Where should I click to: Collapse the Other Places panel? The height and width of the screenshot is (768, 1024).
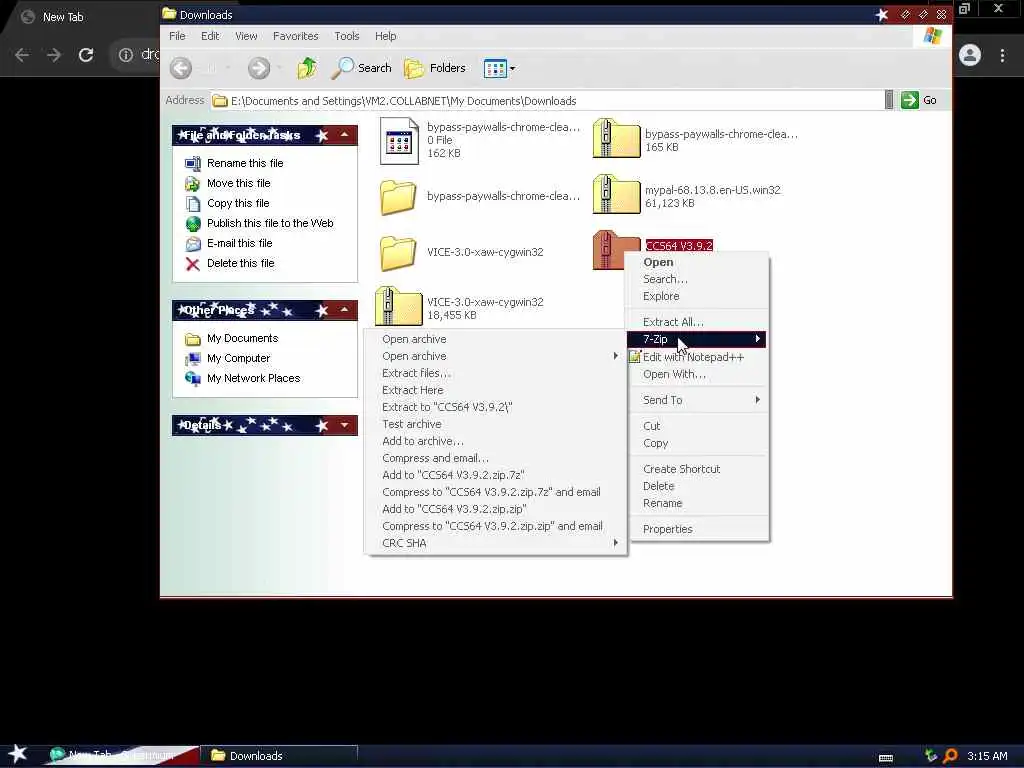click(344, 310)
